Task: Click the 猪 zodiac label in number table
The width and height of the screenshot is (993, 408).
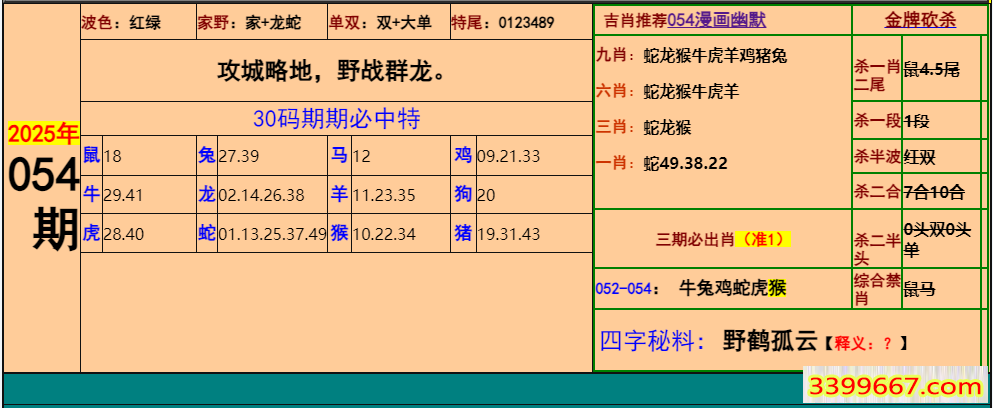Action: pos(464,233)
